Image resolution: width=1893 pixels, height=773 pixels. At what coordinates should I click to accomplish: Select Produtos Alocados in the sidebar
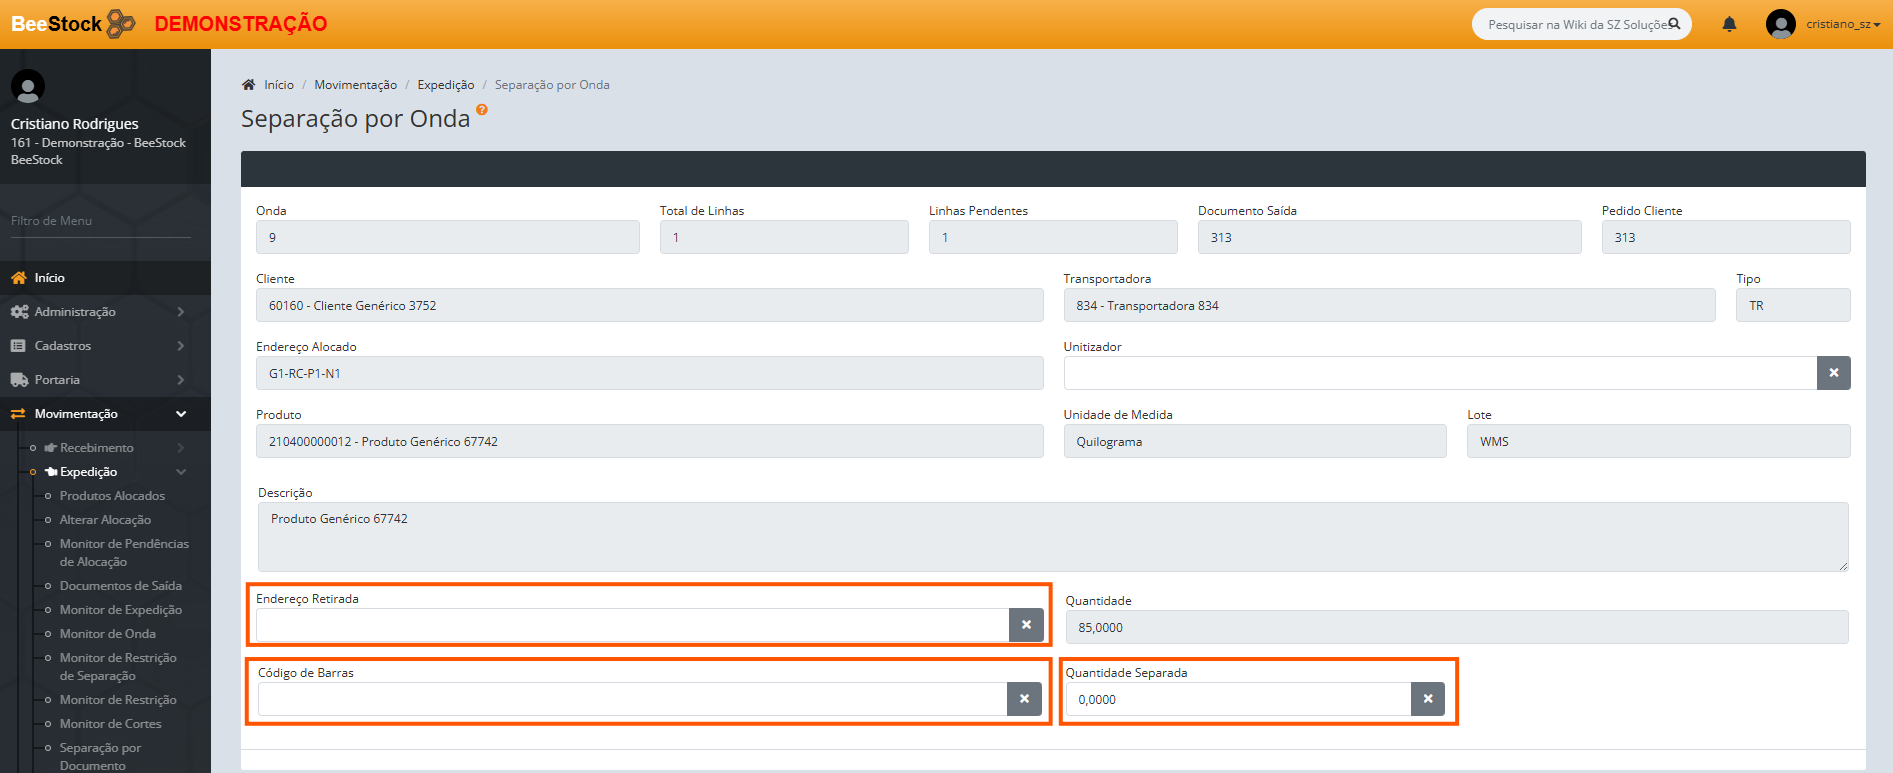point(112,496)
